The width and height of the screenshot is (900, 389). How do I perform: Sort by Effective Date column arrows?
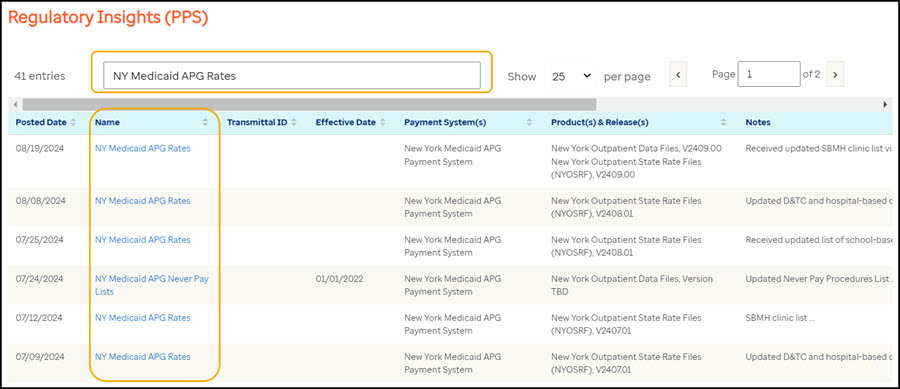click(382, 122)
